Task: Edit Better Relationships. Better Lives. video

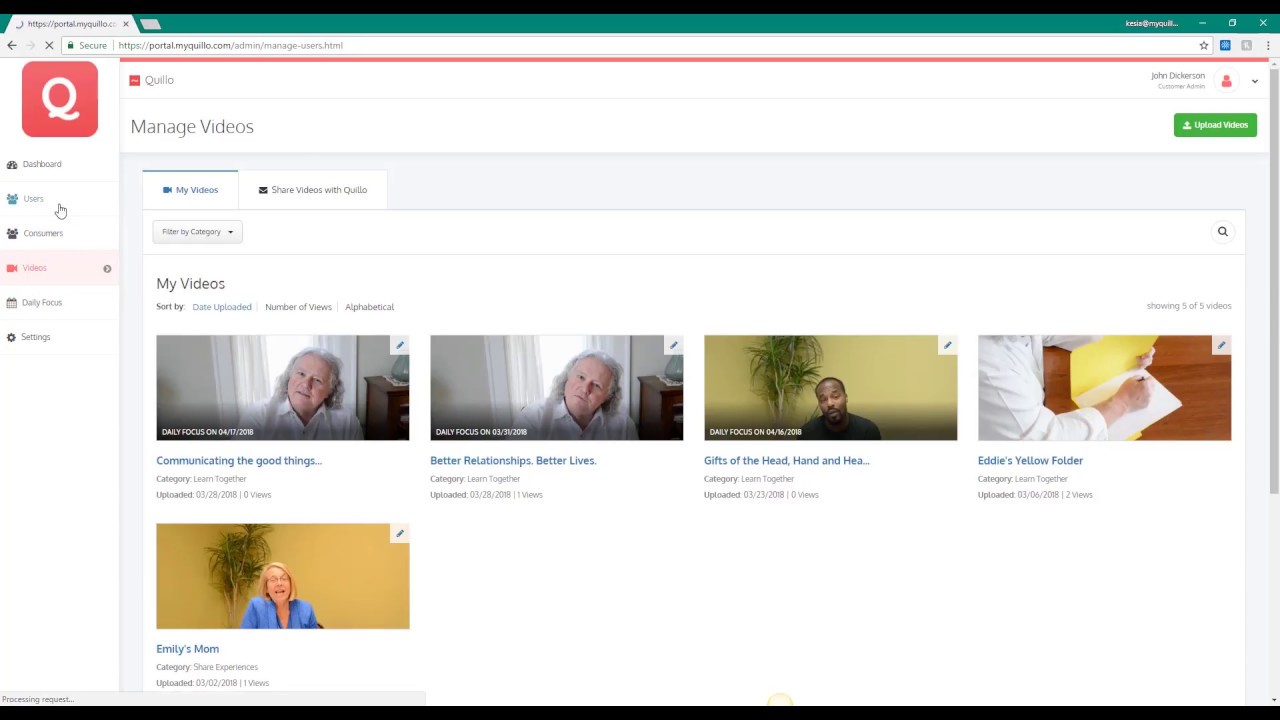Action: (x=674, y=345)
